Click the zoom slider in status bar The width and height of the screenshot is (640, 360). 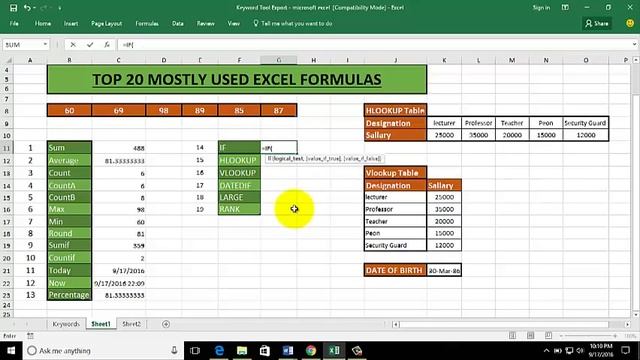click(588, 336)
